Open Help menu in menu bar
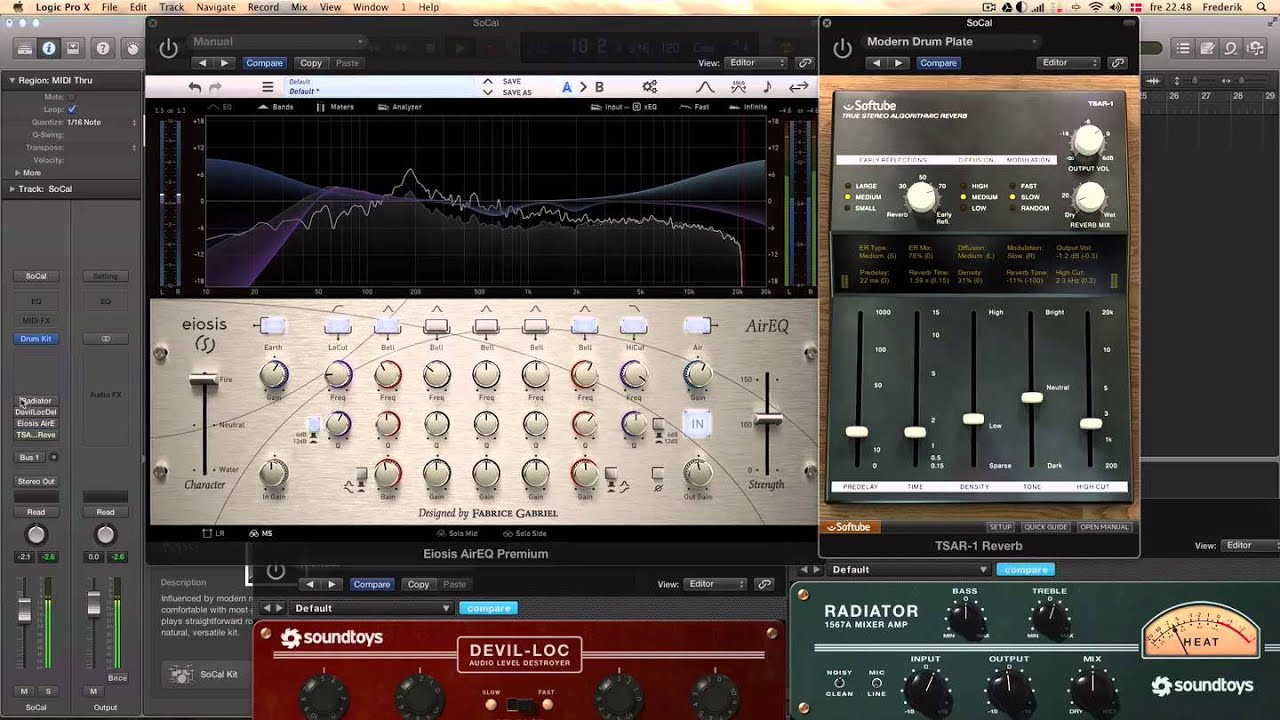 [428, 7]
